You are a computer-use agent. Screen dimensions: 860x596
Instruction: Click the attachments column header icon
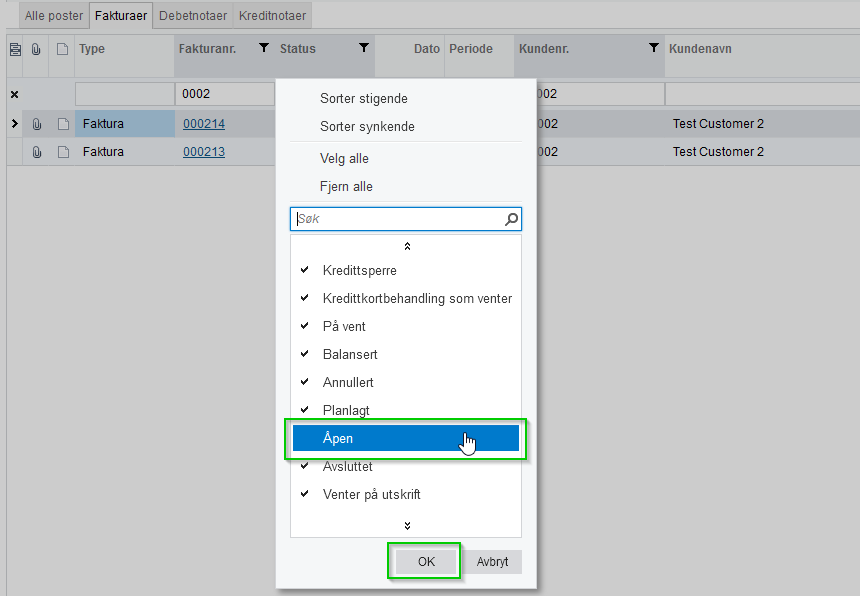point(36,49)
